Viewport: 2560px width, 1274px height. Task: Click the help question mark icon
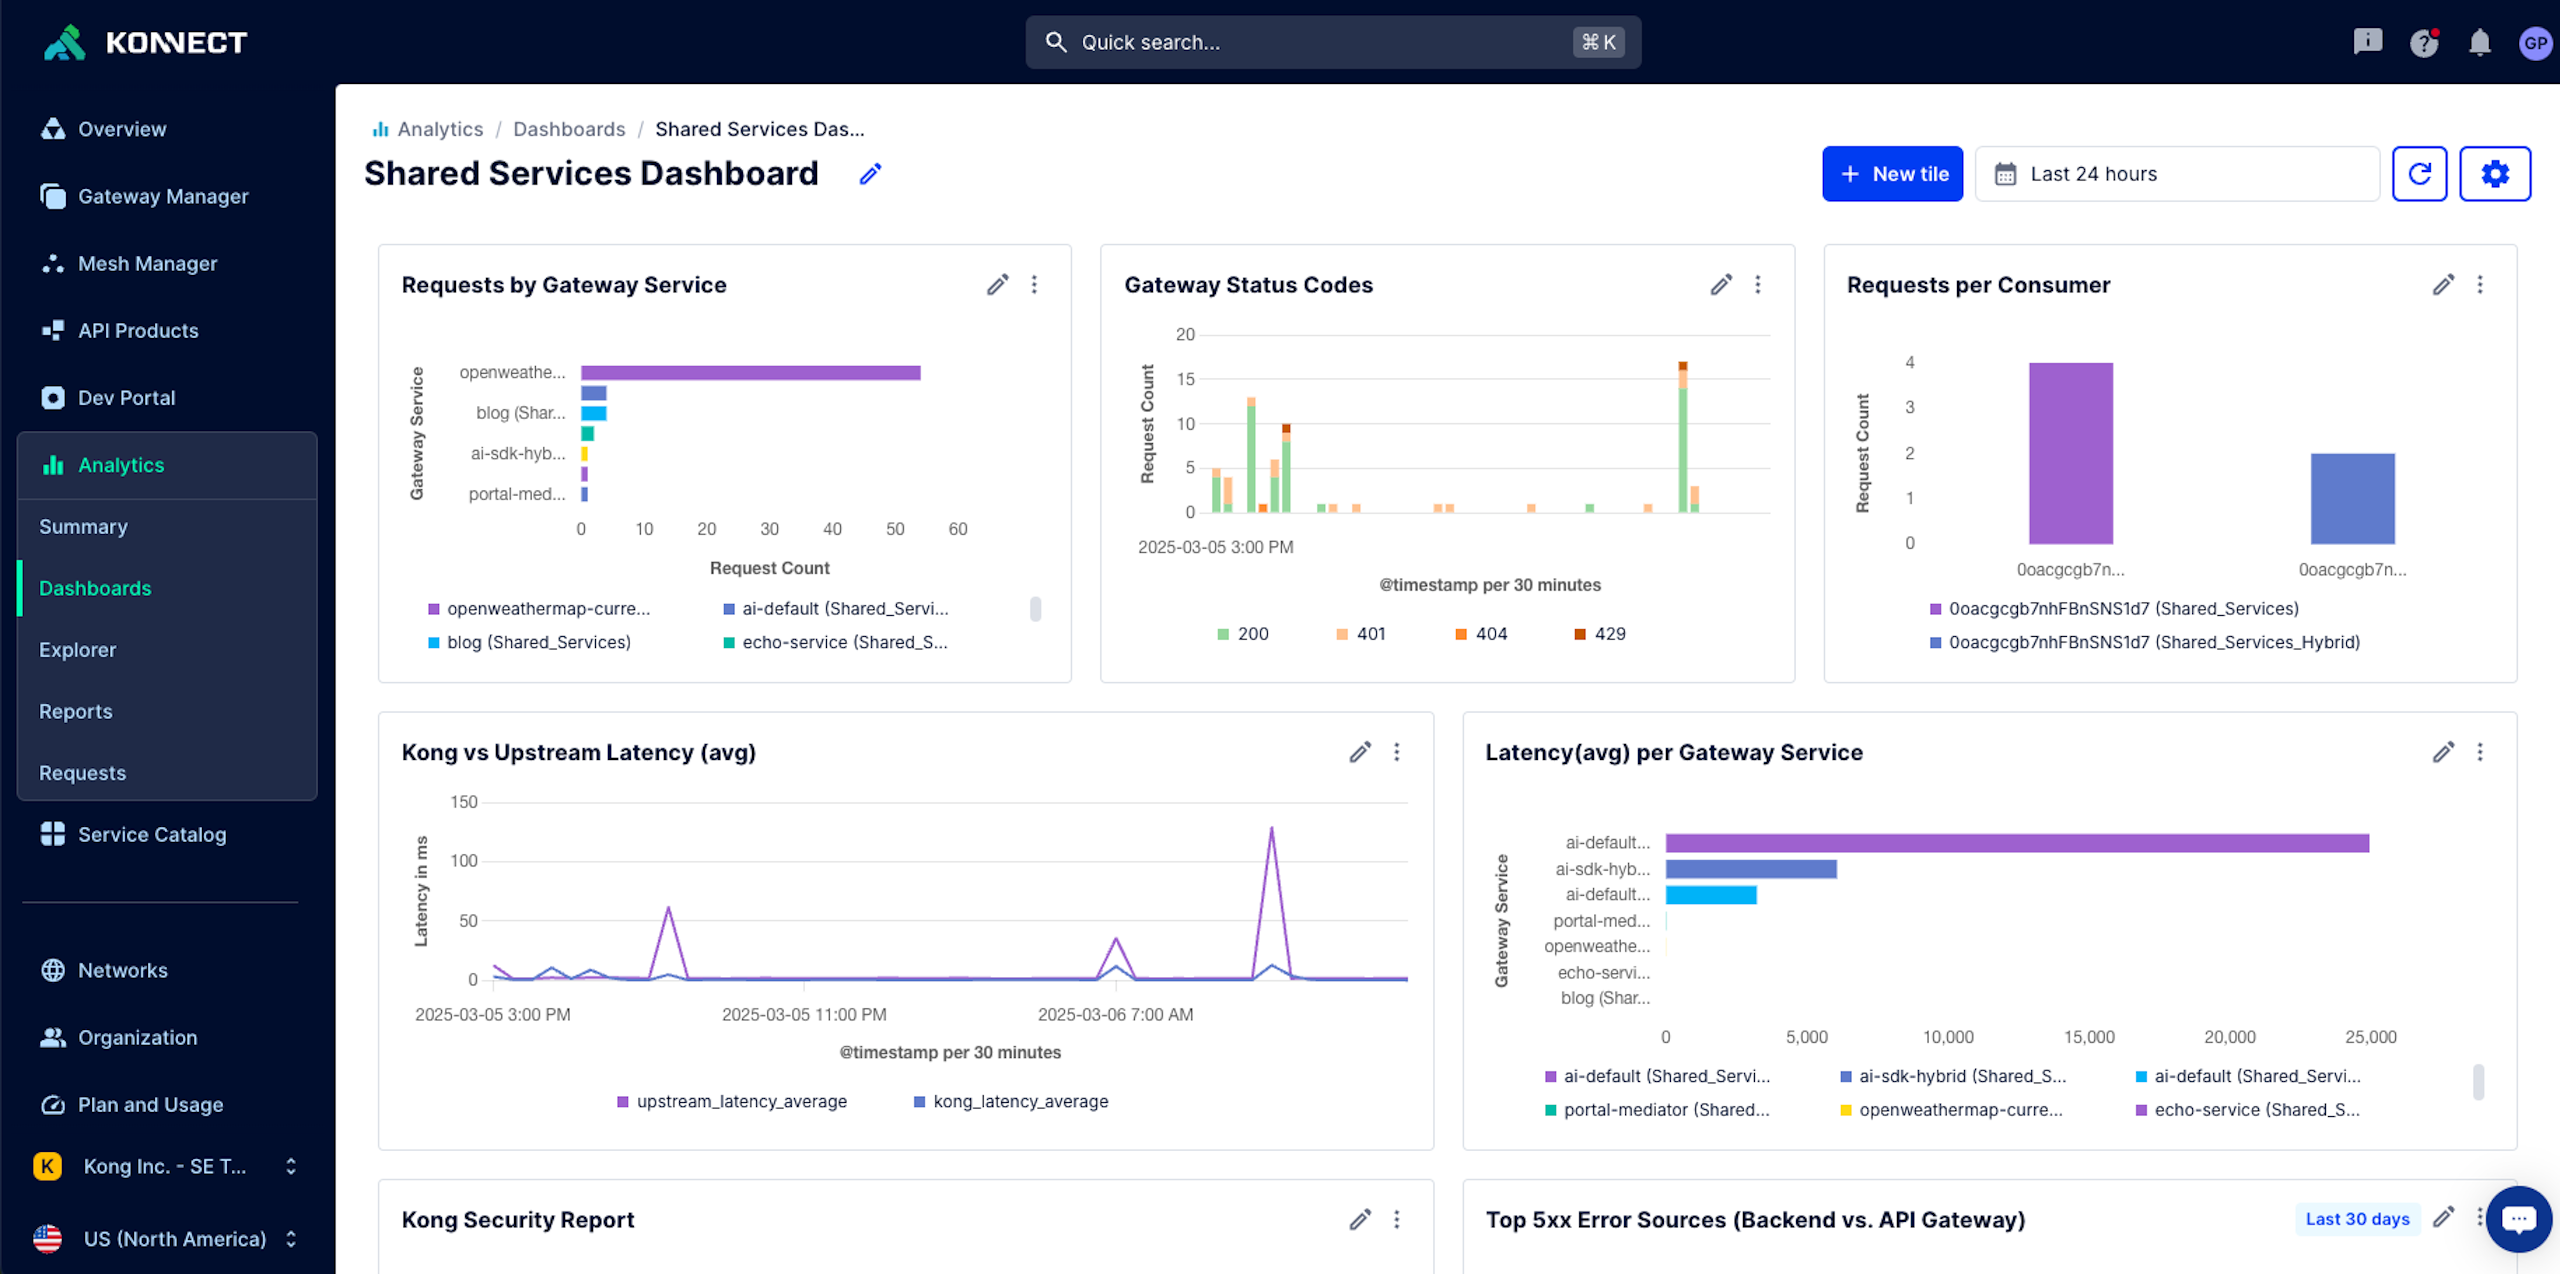[x=2423, y=42]
